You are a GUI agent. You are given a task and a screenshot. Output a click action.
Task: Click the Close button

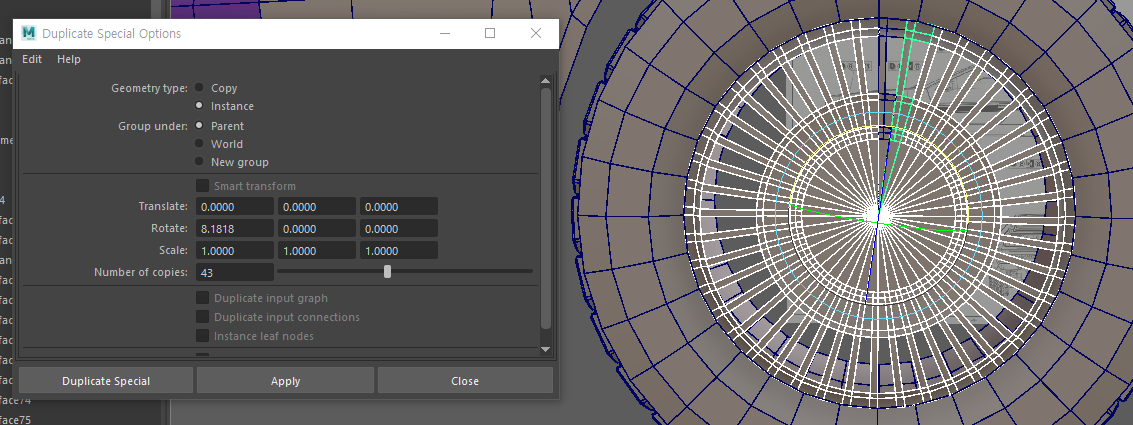(465, 381)
